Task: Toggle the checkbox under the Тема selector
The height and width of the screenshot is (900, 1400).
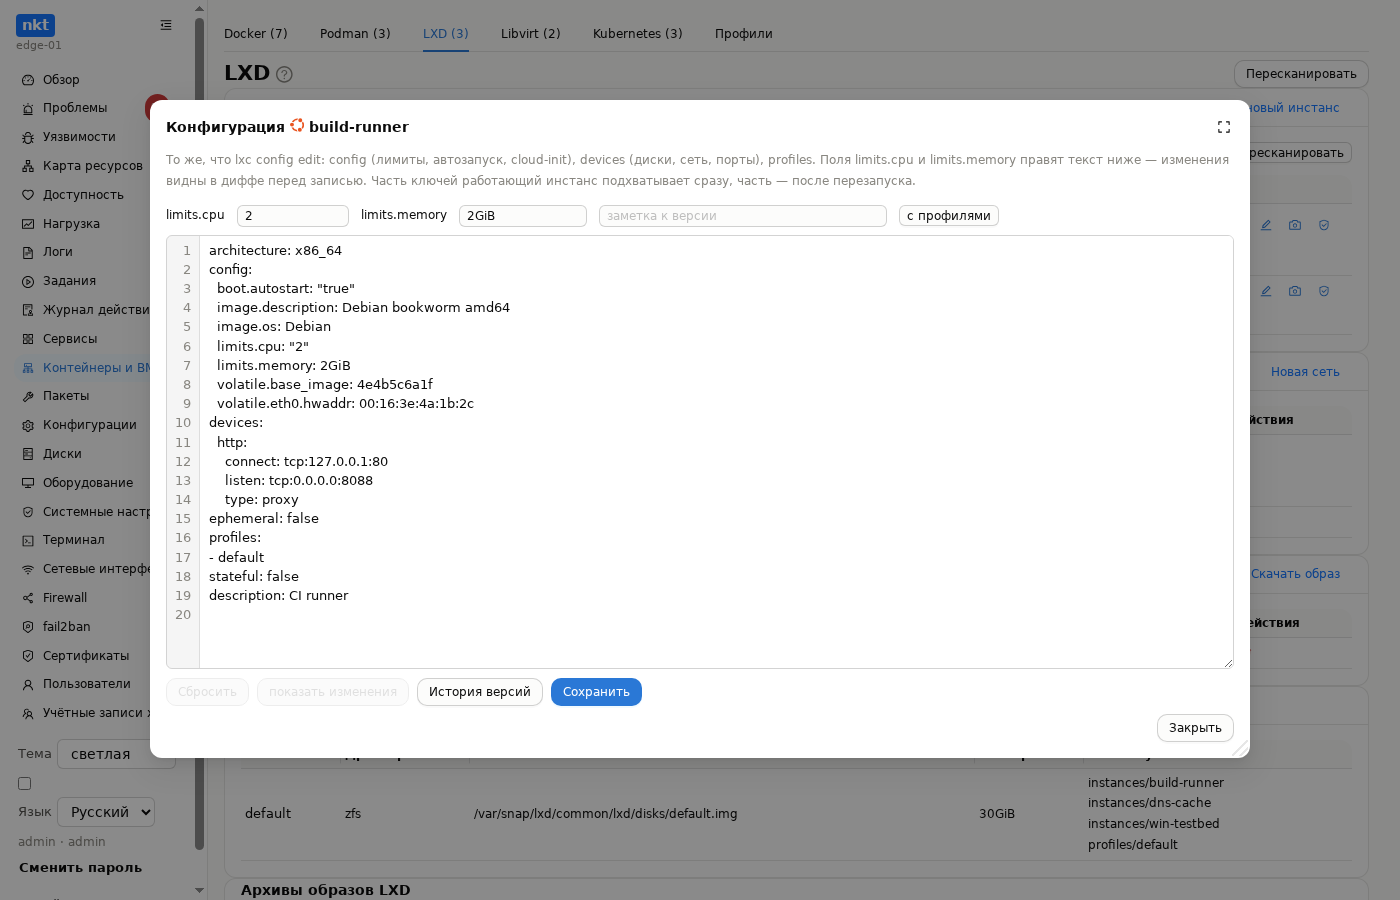Action: [25, 784]
